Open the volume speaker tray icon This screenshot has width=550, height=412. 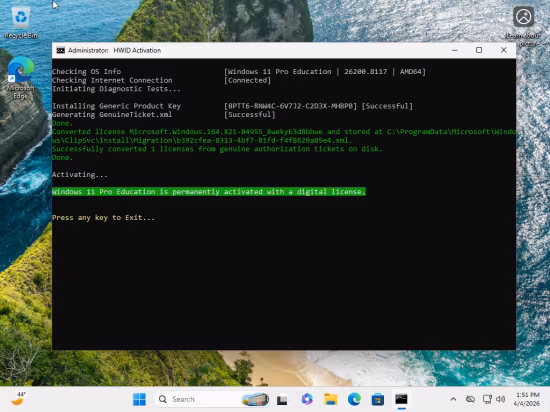(x=501, y=399)
